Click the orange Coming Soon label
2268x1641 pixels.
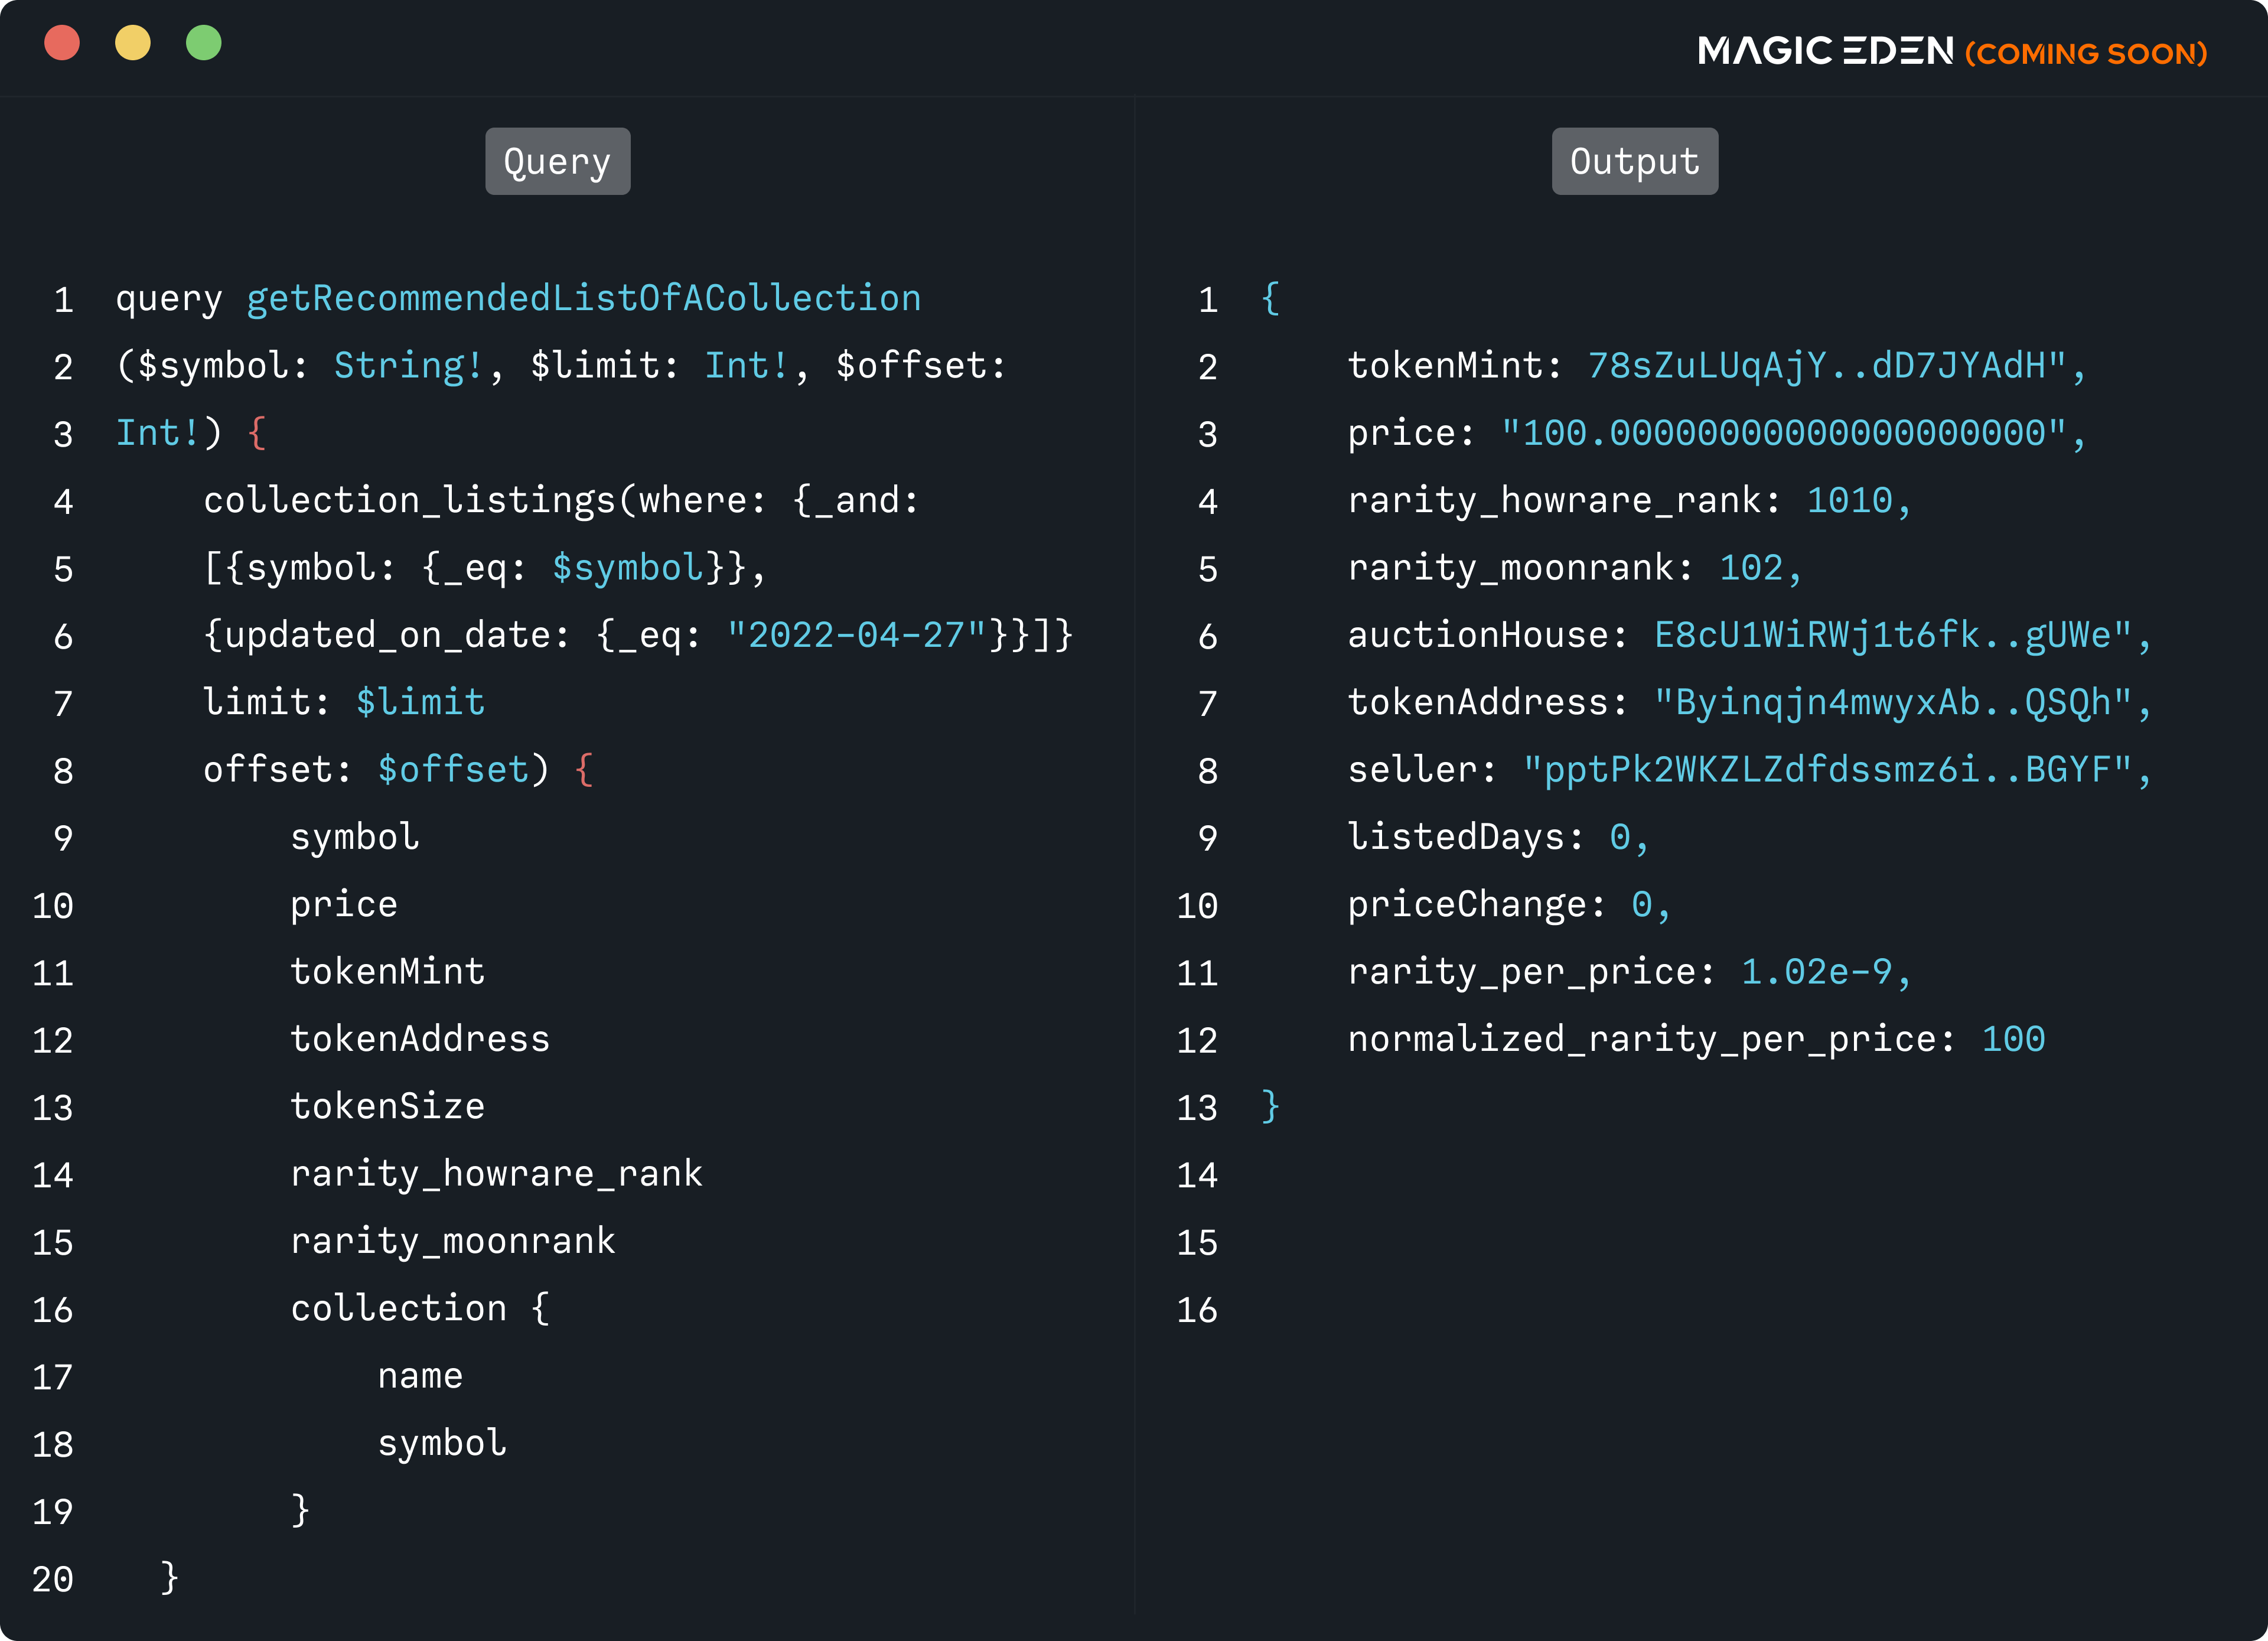tap(2086, 53)
